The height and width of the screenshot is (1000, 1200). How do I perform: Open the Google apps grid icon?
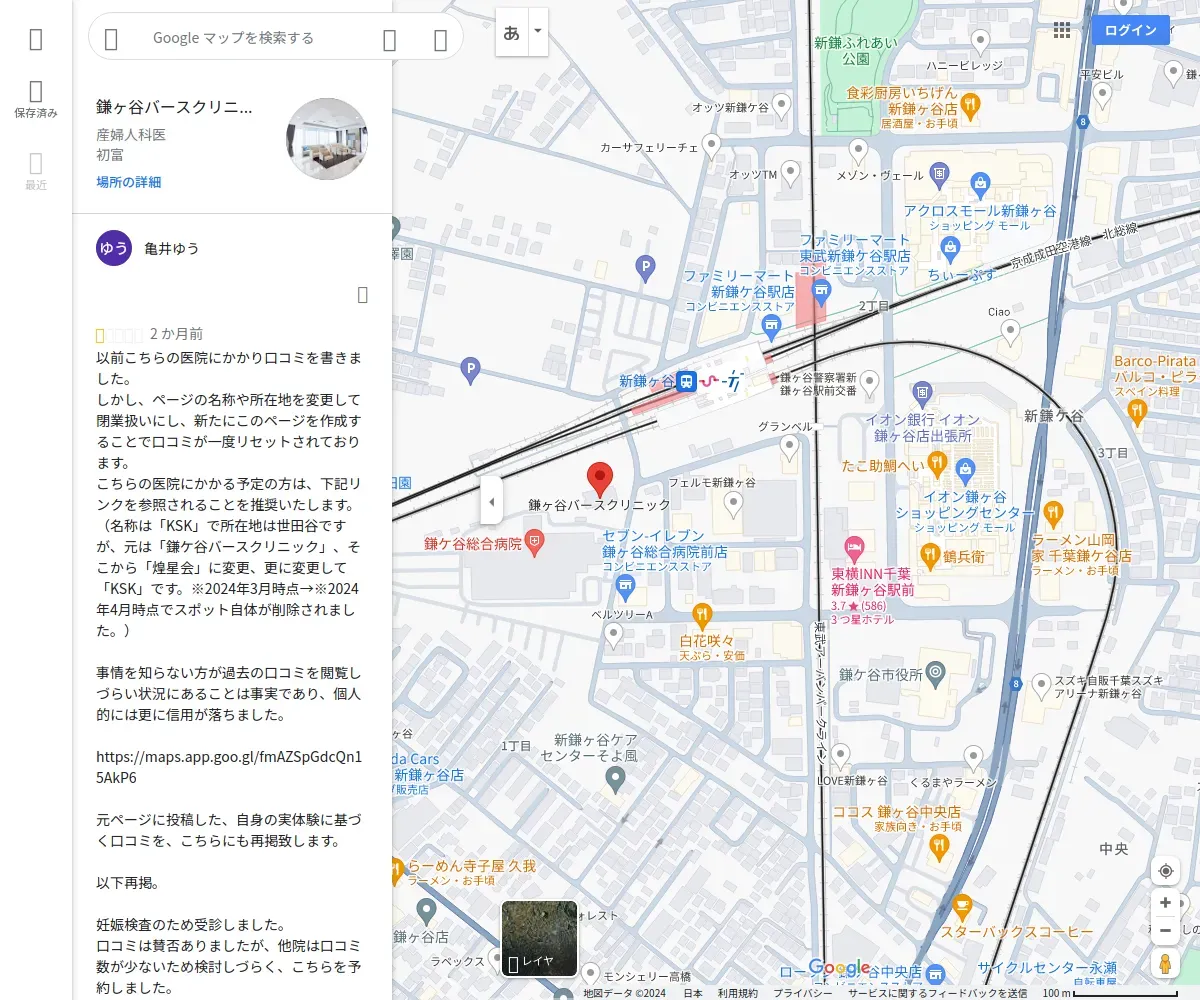(1062, 30)
